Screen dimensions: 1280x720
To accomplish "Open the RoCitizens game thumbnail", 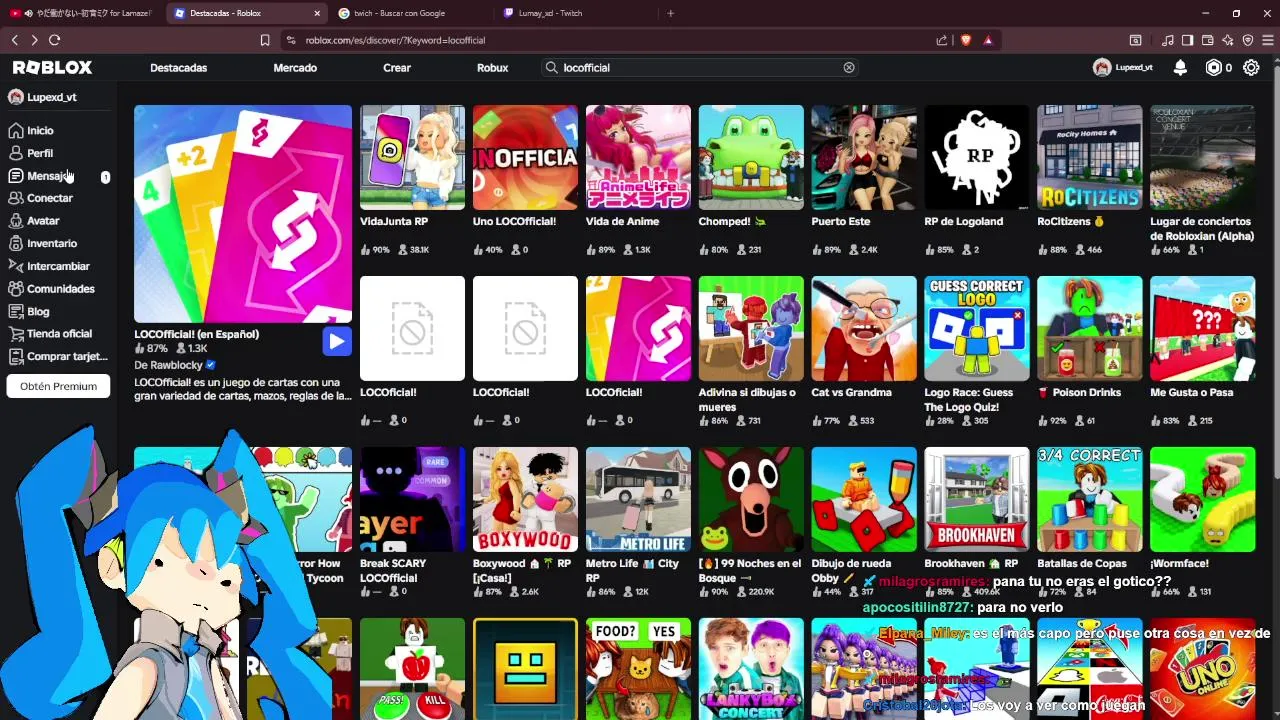I will pos(1090,157).
